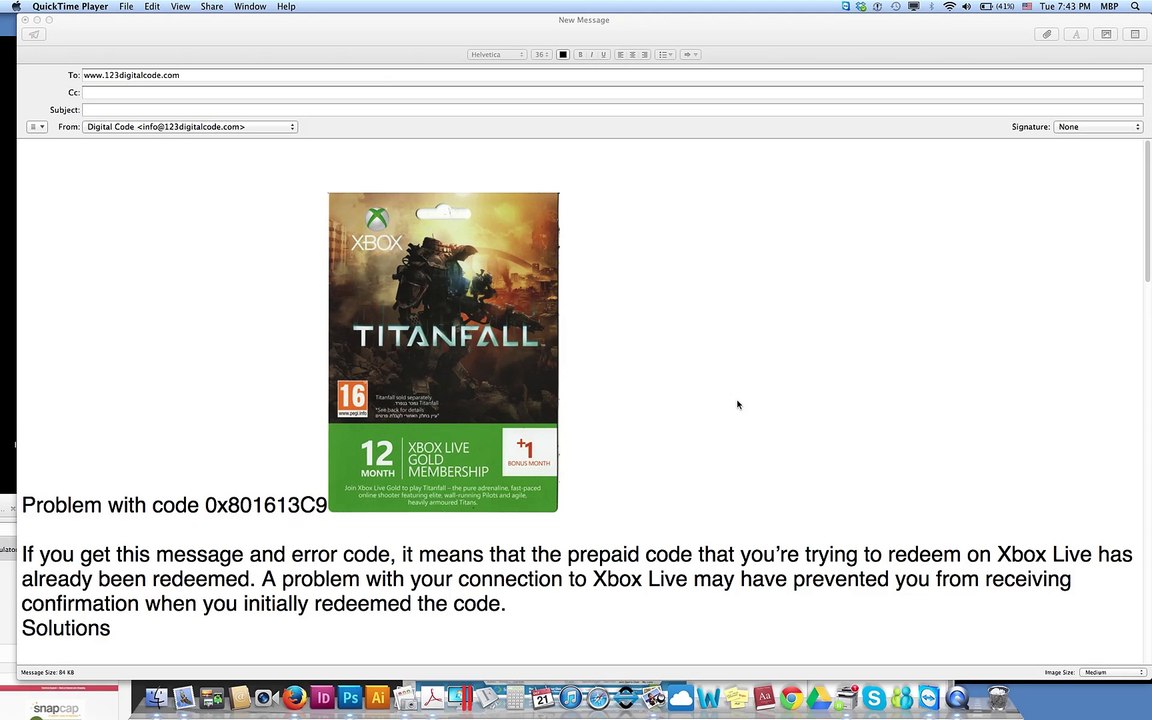Toggle underline formatting
The width and height of the screenshot is (1152, 720).
(x=603, y=54)
